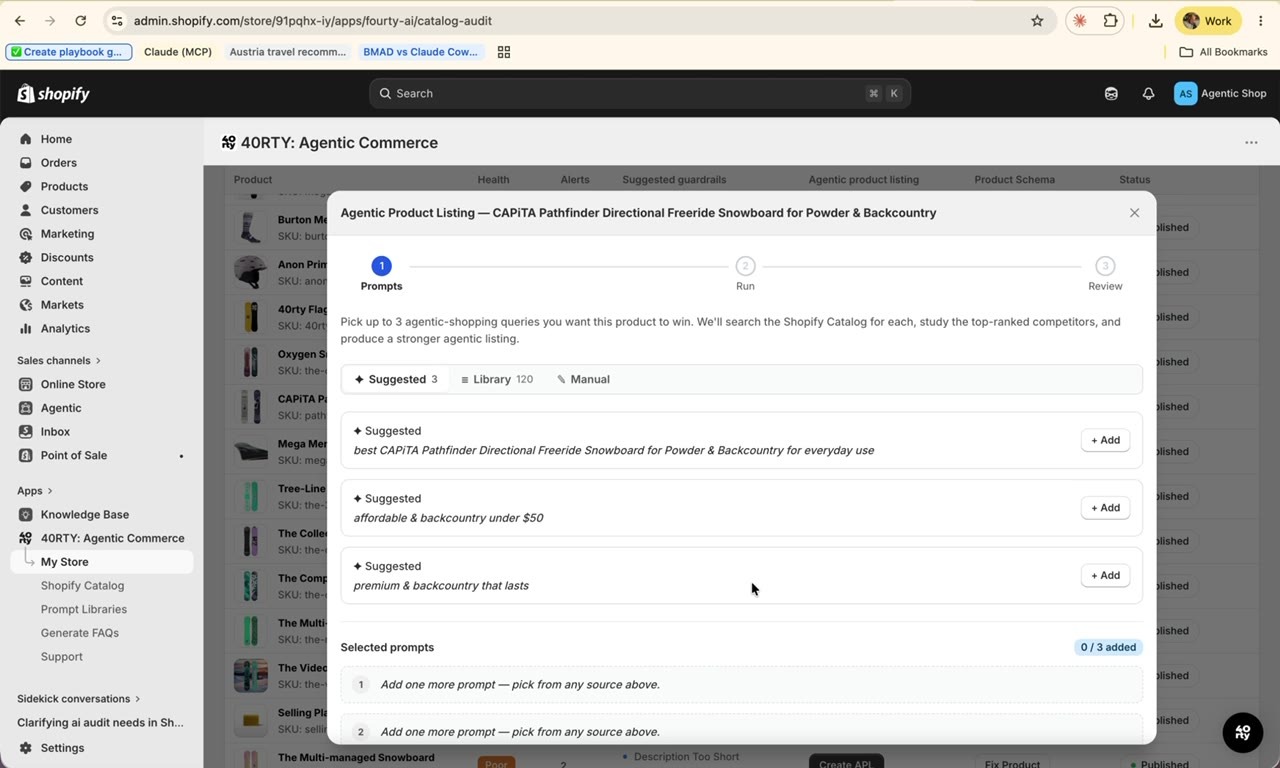Open Sidekick icon beside notification bell

point(1111,93)
